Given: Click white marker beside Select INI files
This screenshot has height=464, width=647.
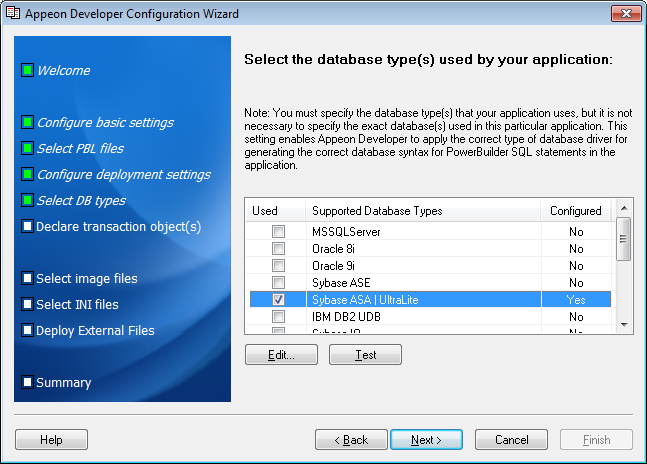Looking at the screenshot, I should point(28,304).
